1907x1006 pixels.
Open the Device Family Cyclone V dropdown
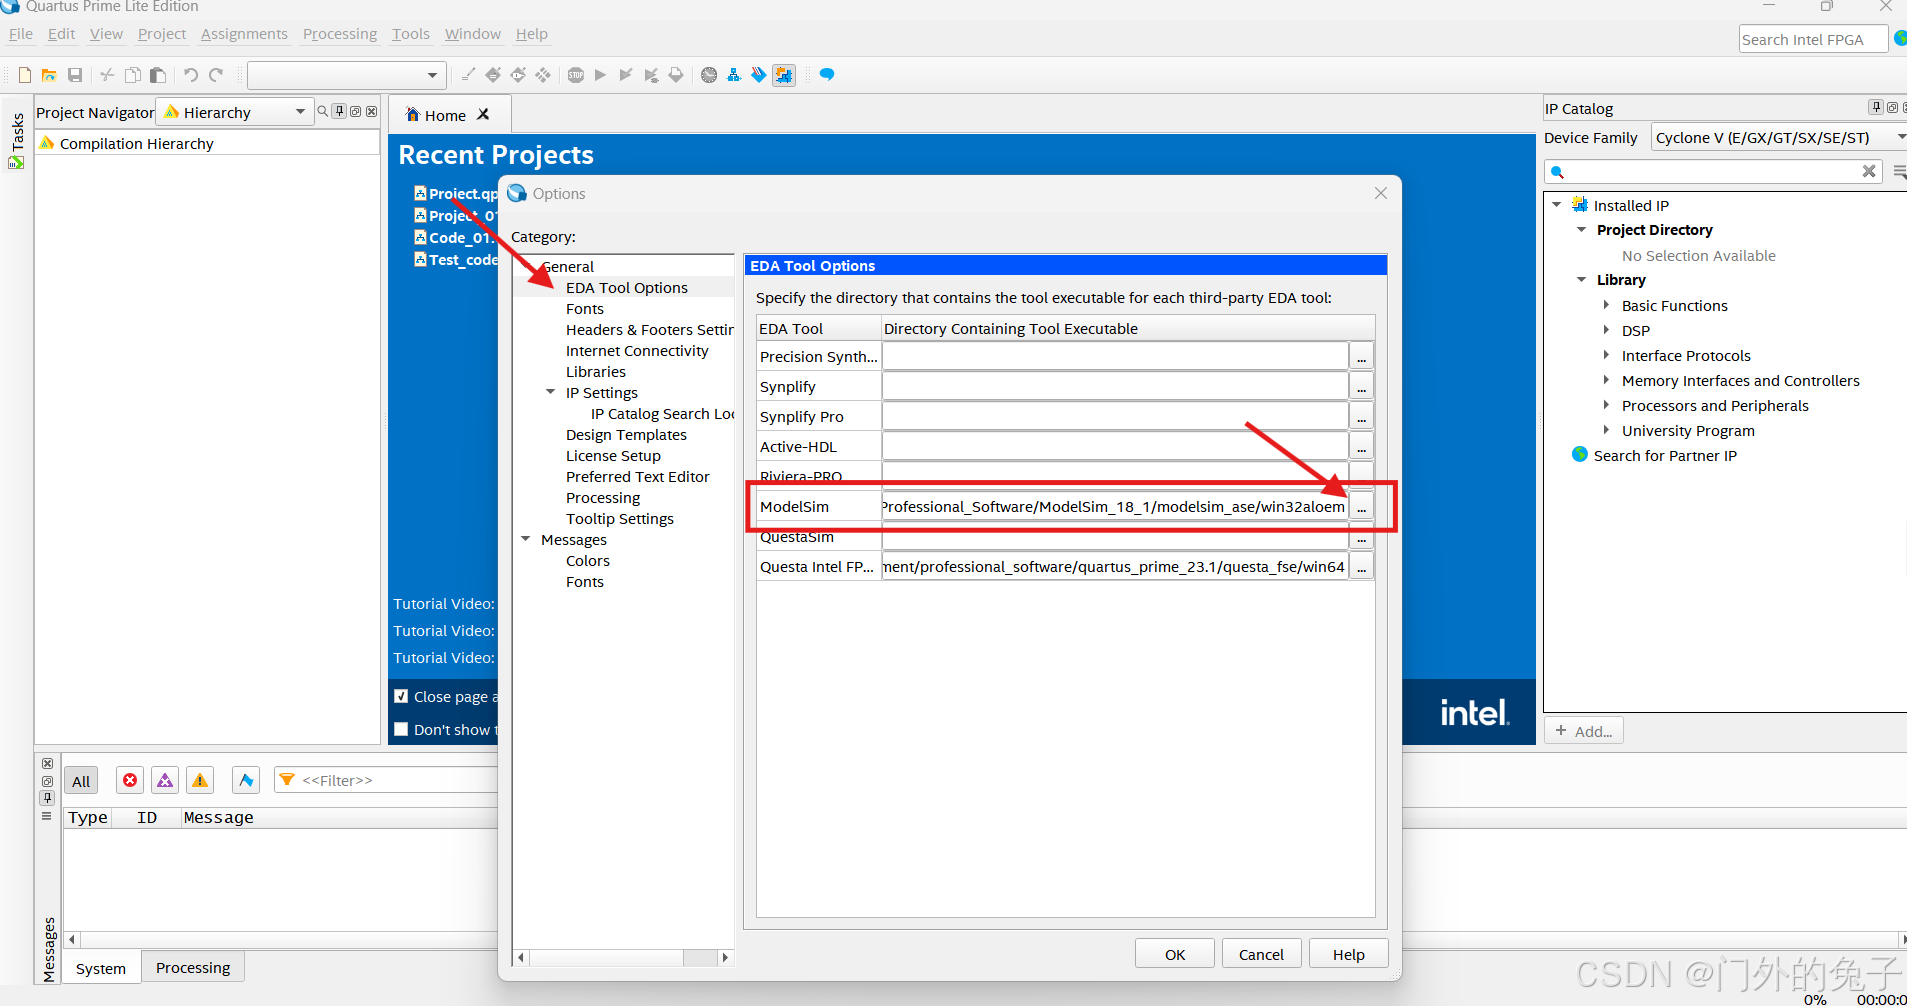click(x=1779, y=138)
